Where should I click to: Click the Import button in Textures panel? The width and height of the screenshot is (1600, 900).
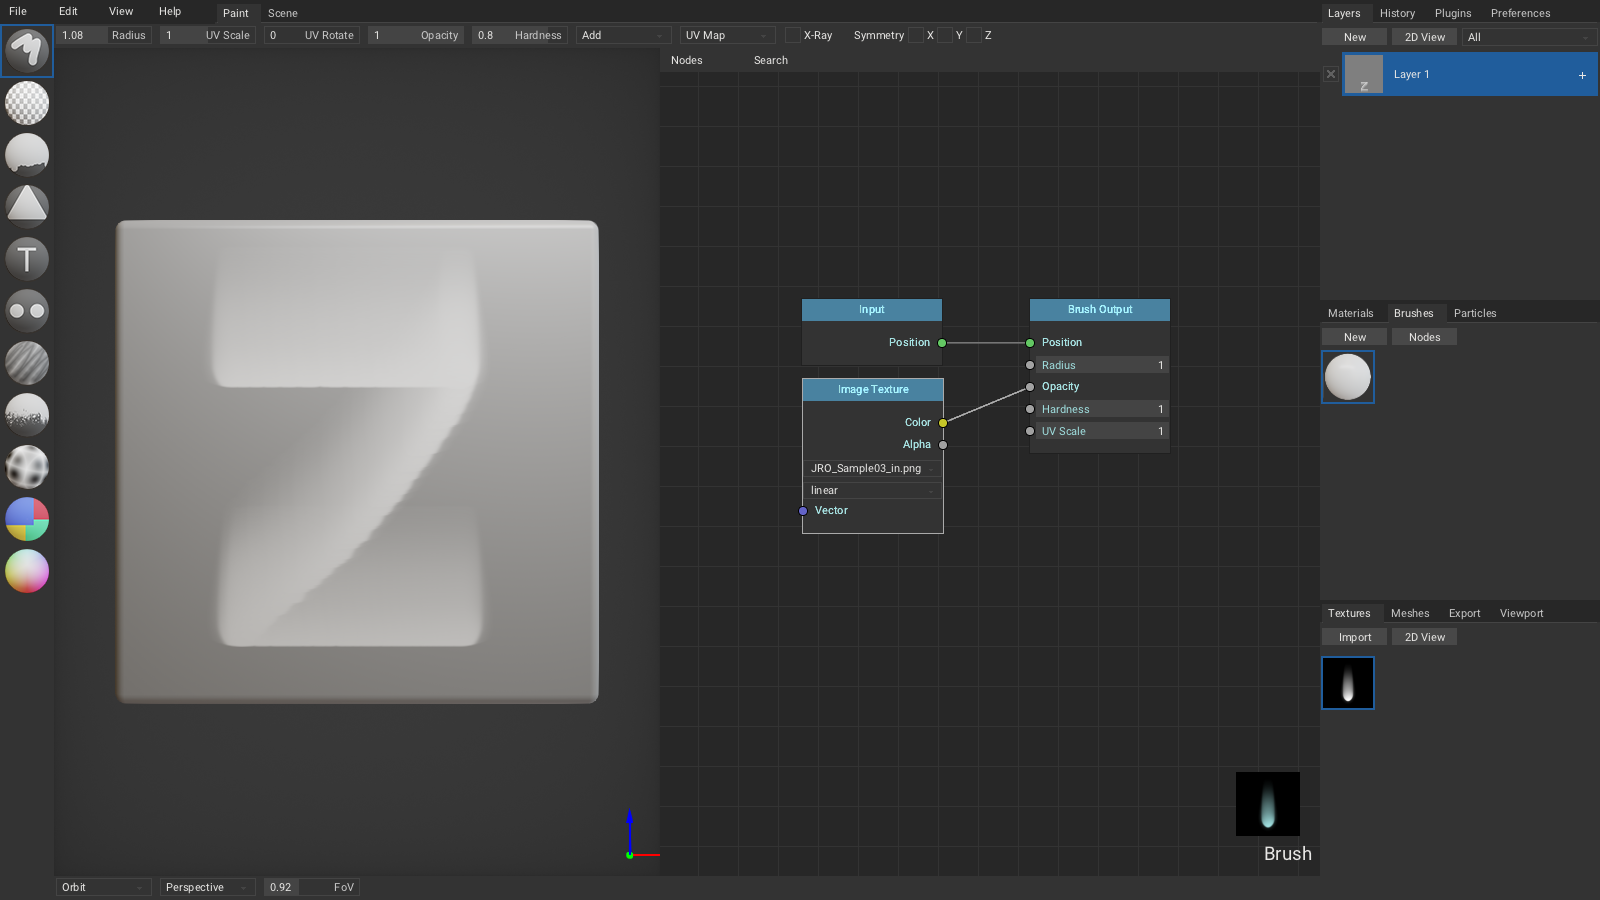[1355, 637]
